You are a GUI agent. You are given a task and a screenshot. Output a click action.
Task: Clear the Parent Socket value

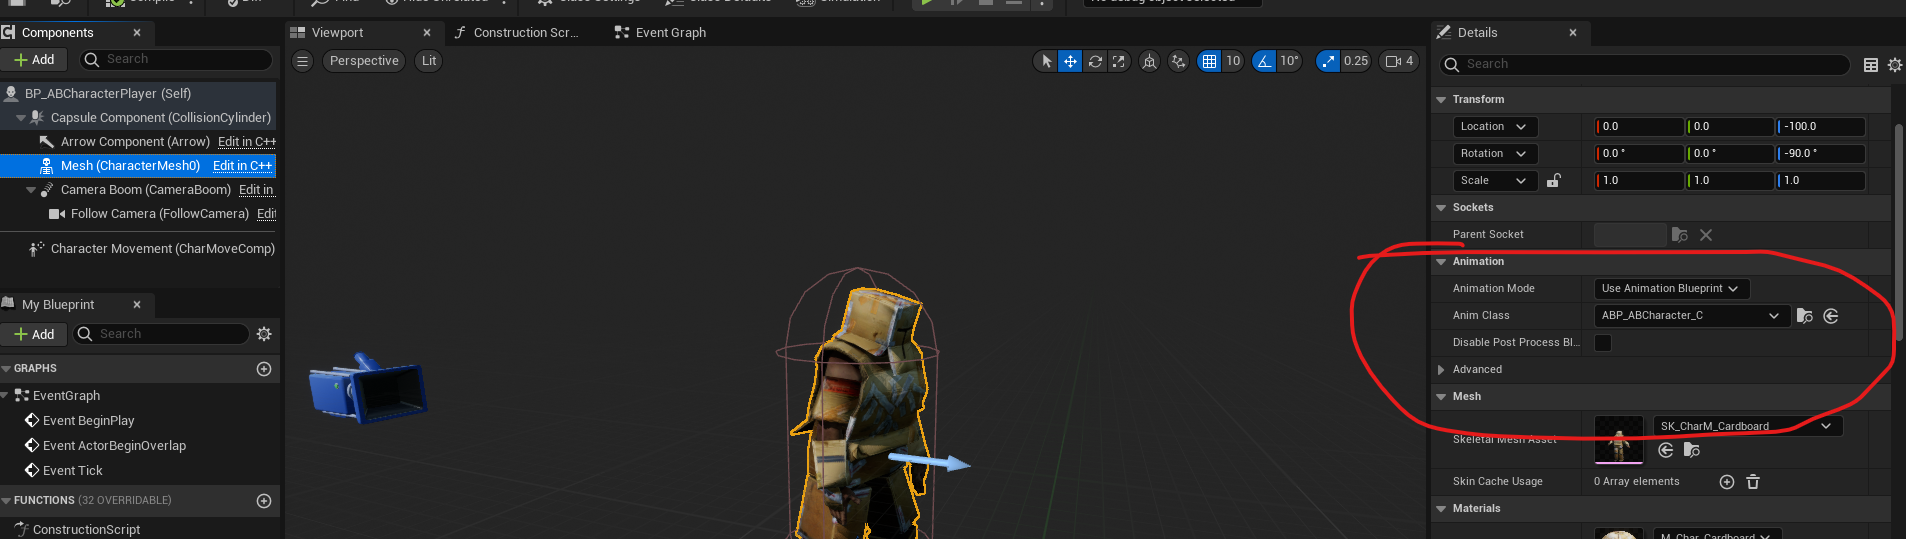1706,235
